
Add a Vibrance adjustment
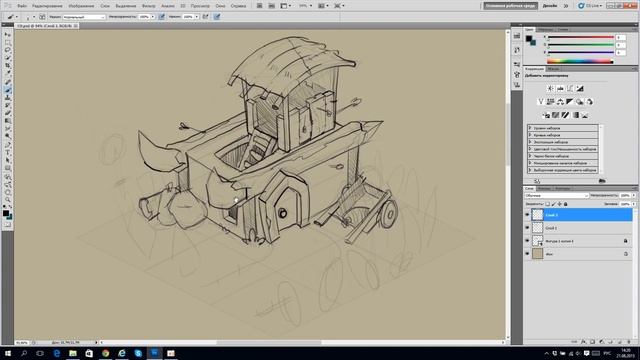pos(540,102)
